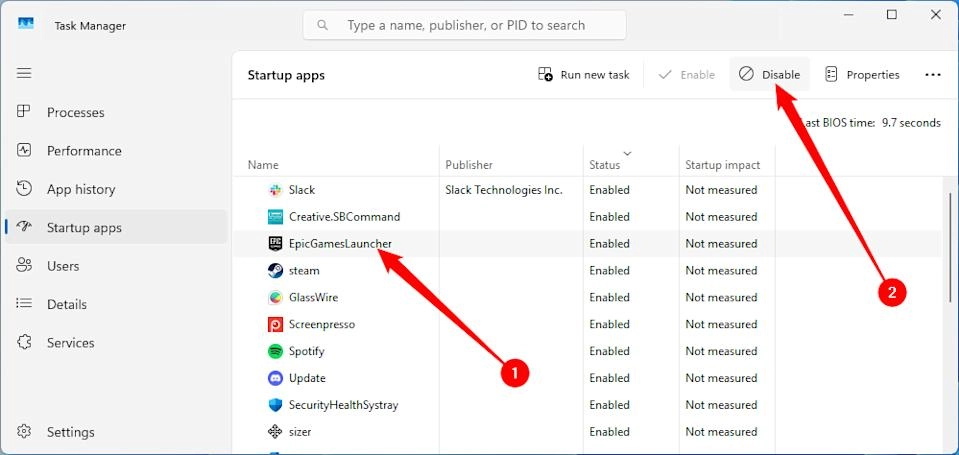Select the SecurityHealthSystray shield icon

(x=275, y=405)
